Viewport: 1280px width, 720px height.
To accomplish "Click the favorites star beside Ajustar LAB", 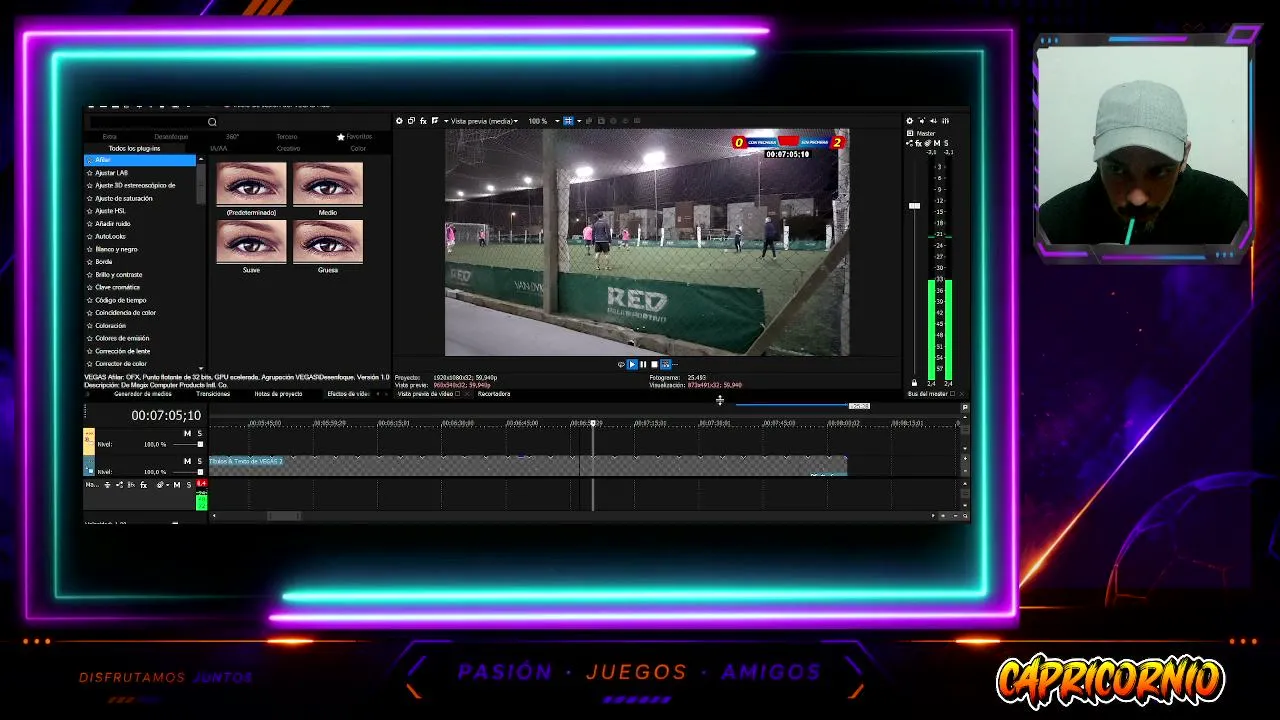I will click(90, 173).
